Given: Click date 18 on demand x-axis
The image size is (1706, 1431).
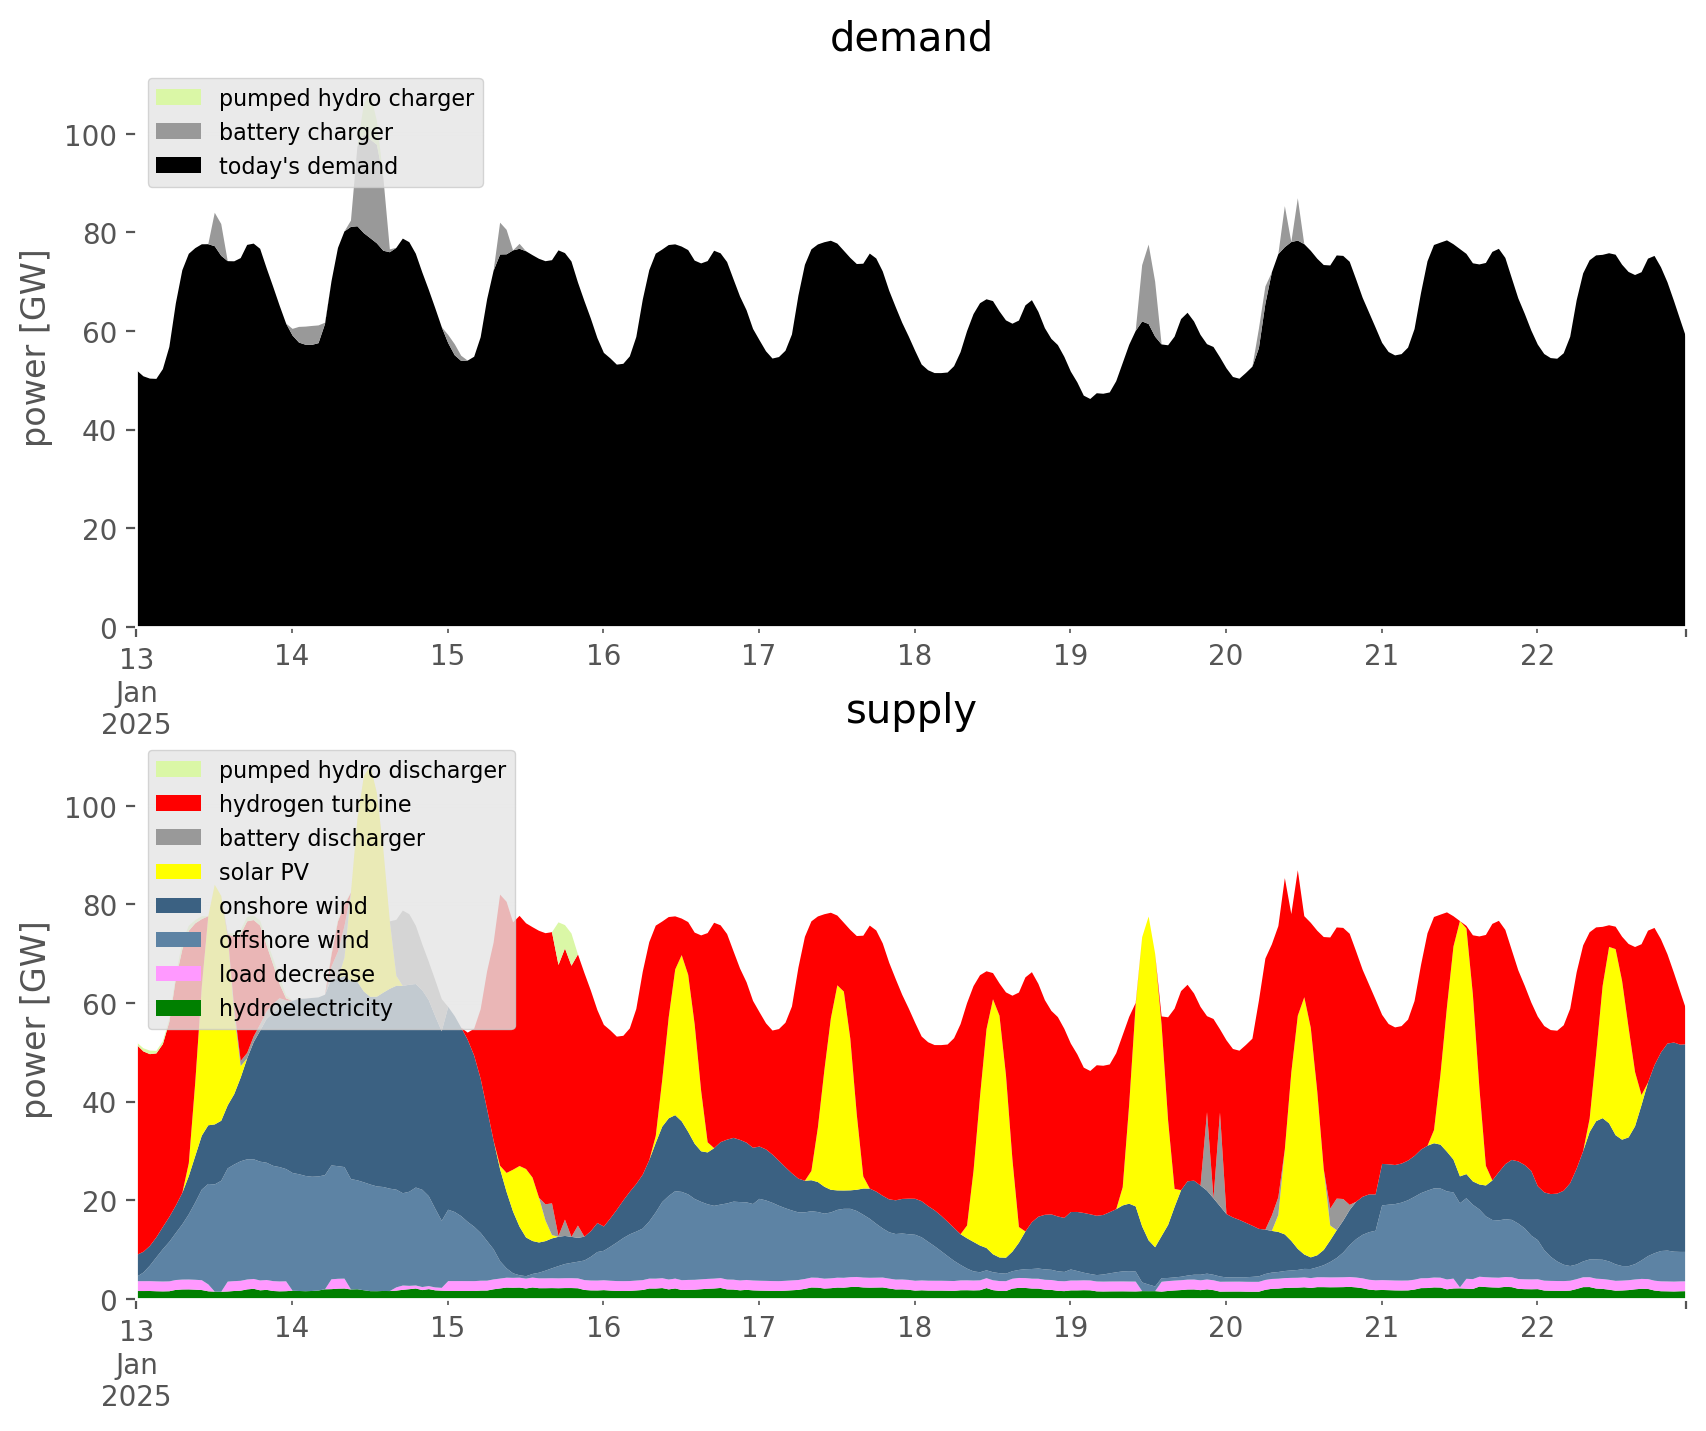Looking at the screenshot, I should click(914, 657).
